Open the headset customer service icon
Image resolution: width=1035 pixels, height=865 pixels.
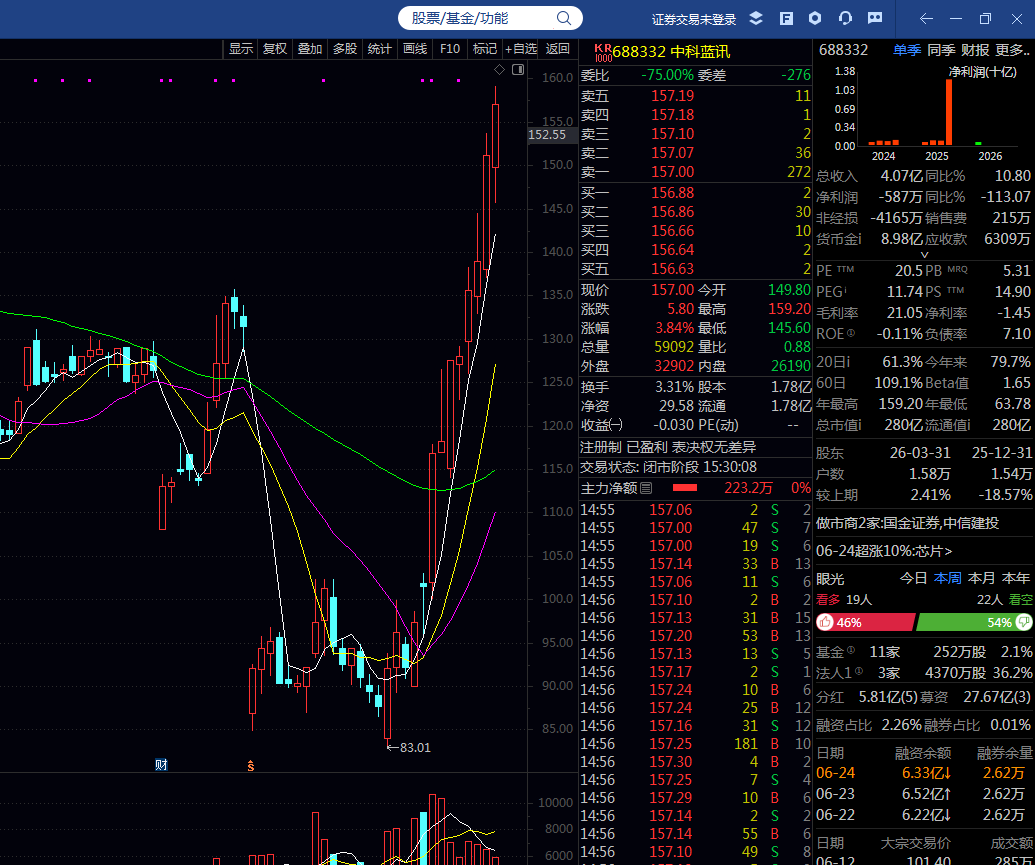(845, 18)
